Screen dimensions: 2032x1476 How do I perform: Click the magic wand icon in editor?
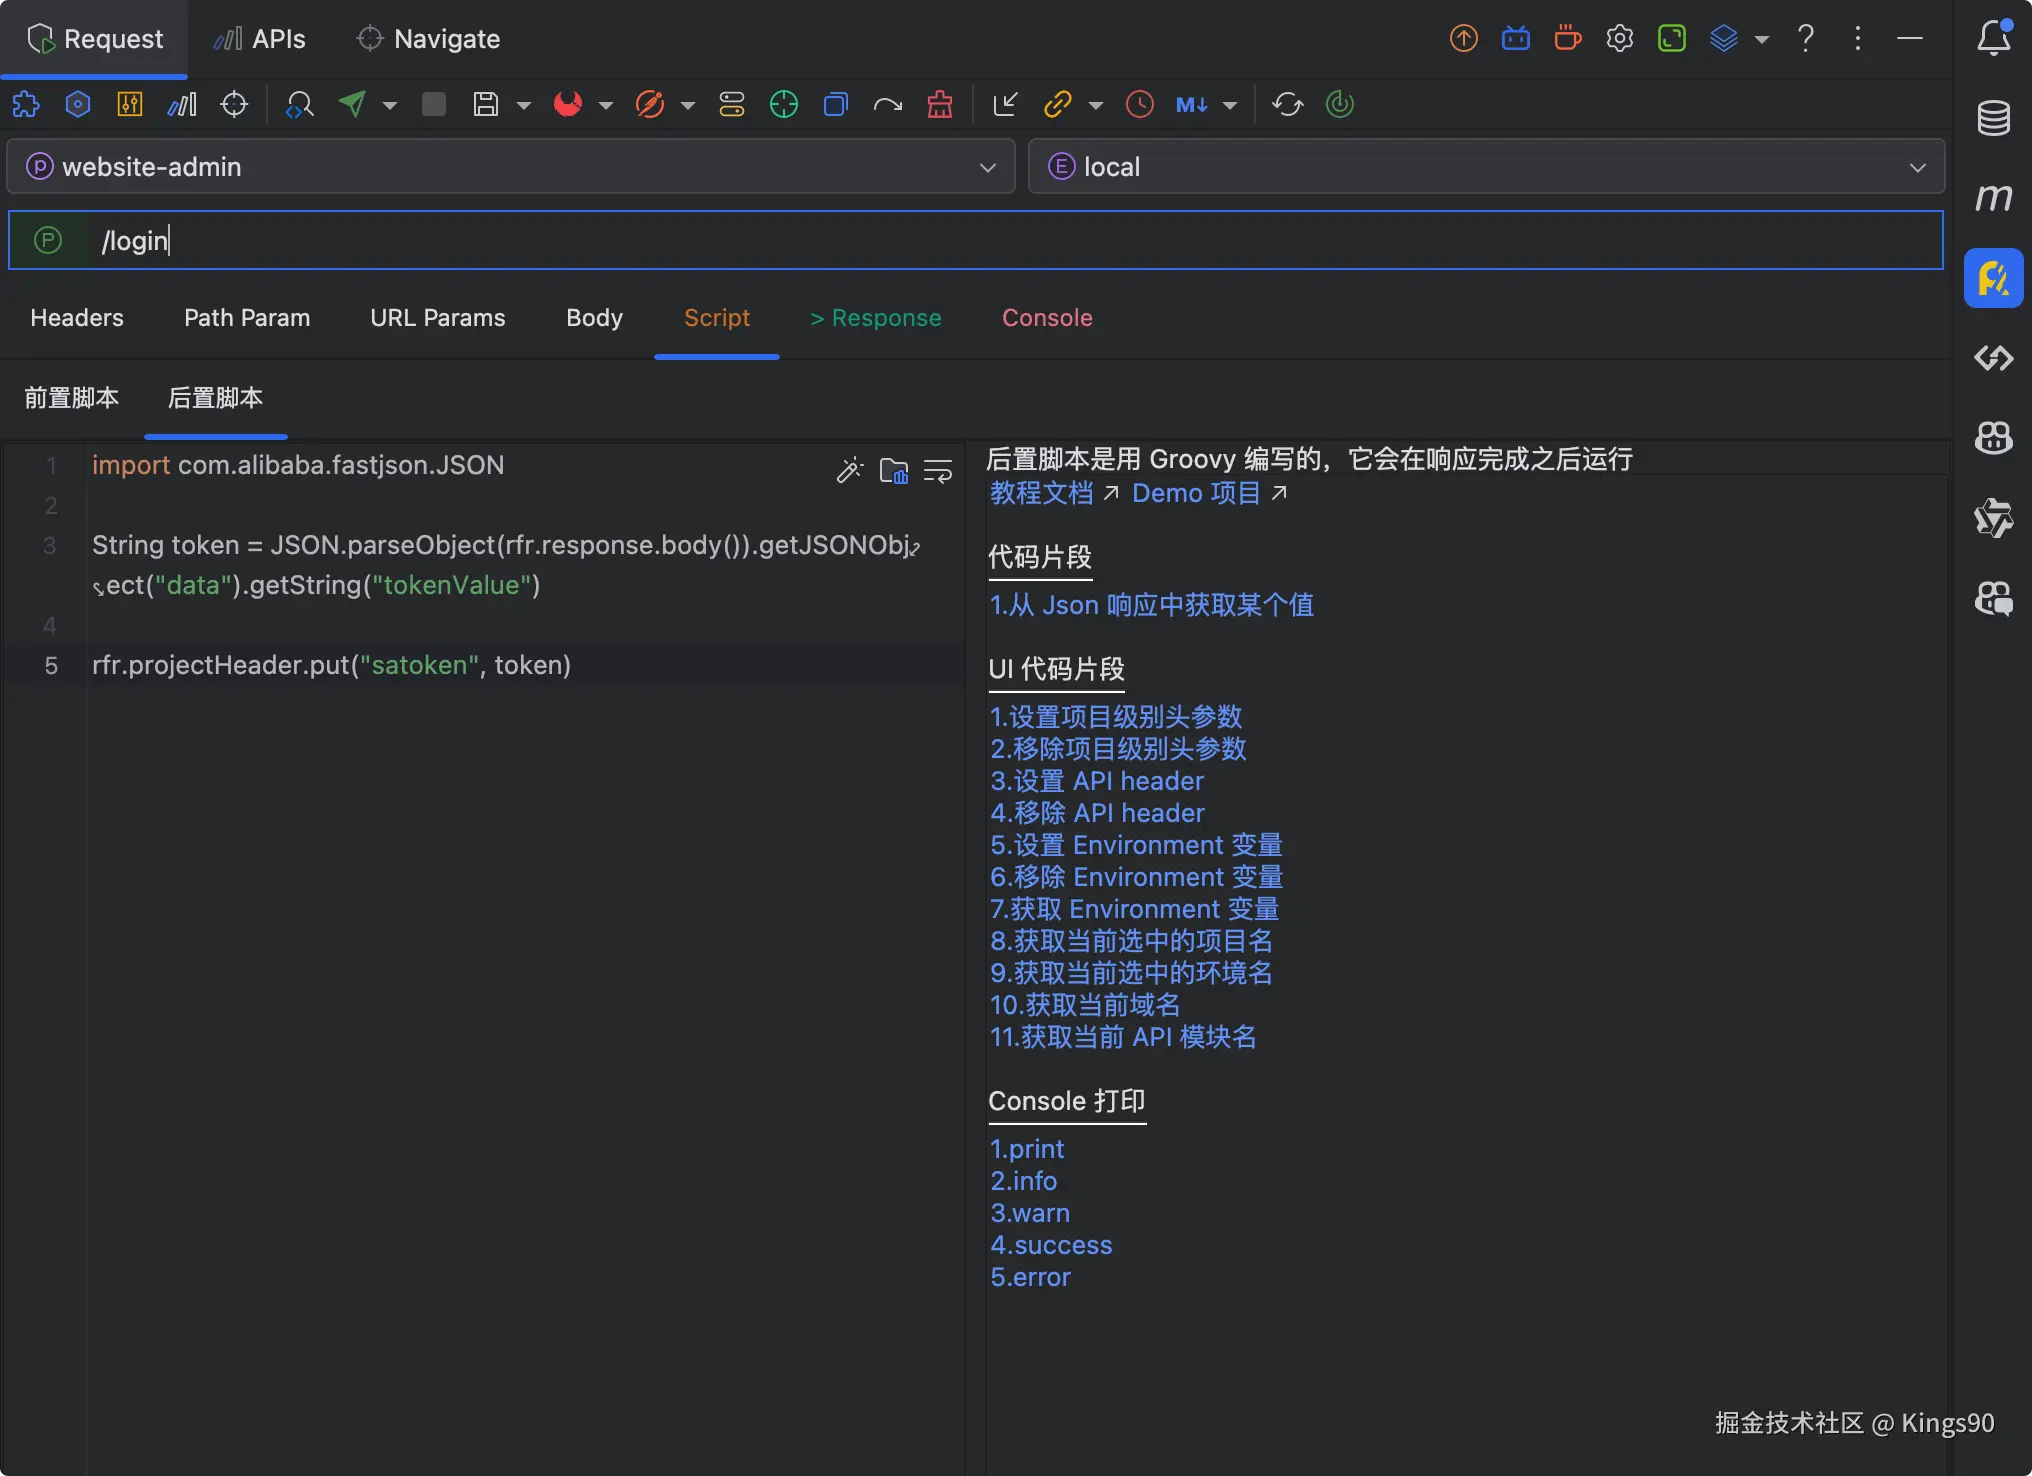click(849, 470)
